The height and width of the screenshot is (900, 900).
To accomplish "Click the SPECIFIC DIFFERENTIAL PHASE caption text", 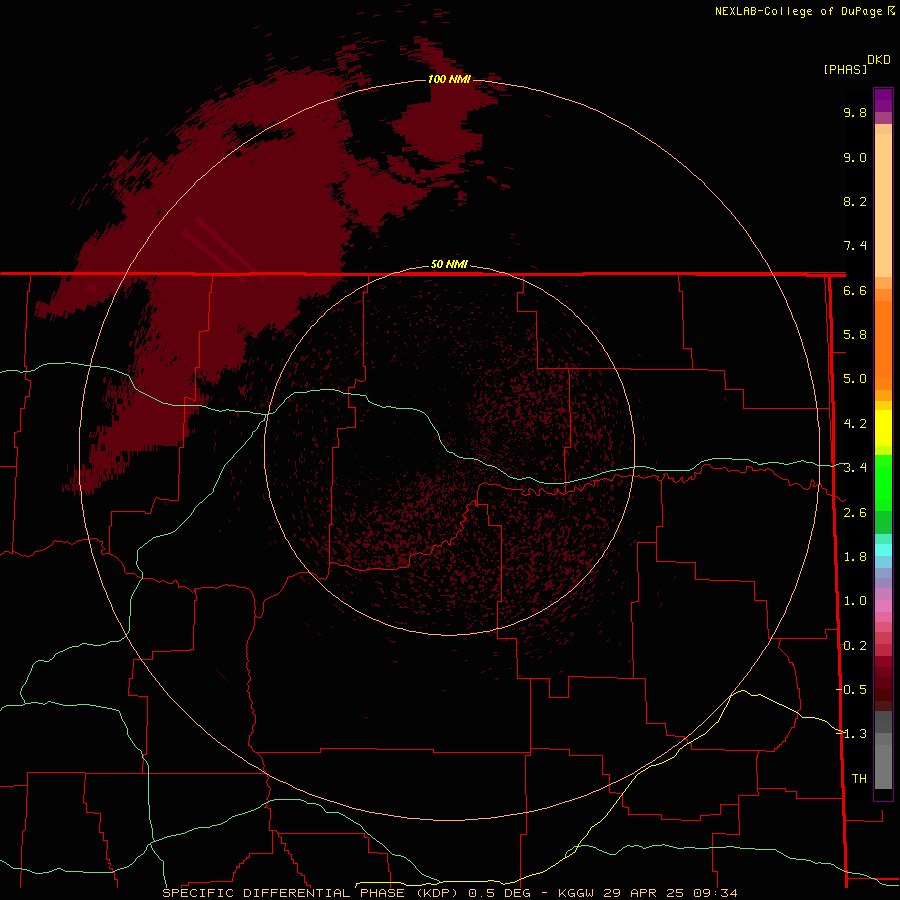I will [x=283, y=893].
